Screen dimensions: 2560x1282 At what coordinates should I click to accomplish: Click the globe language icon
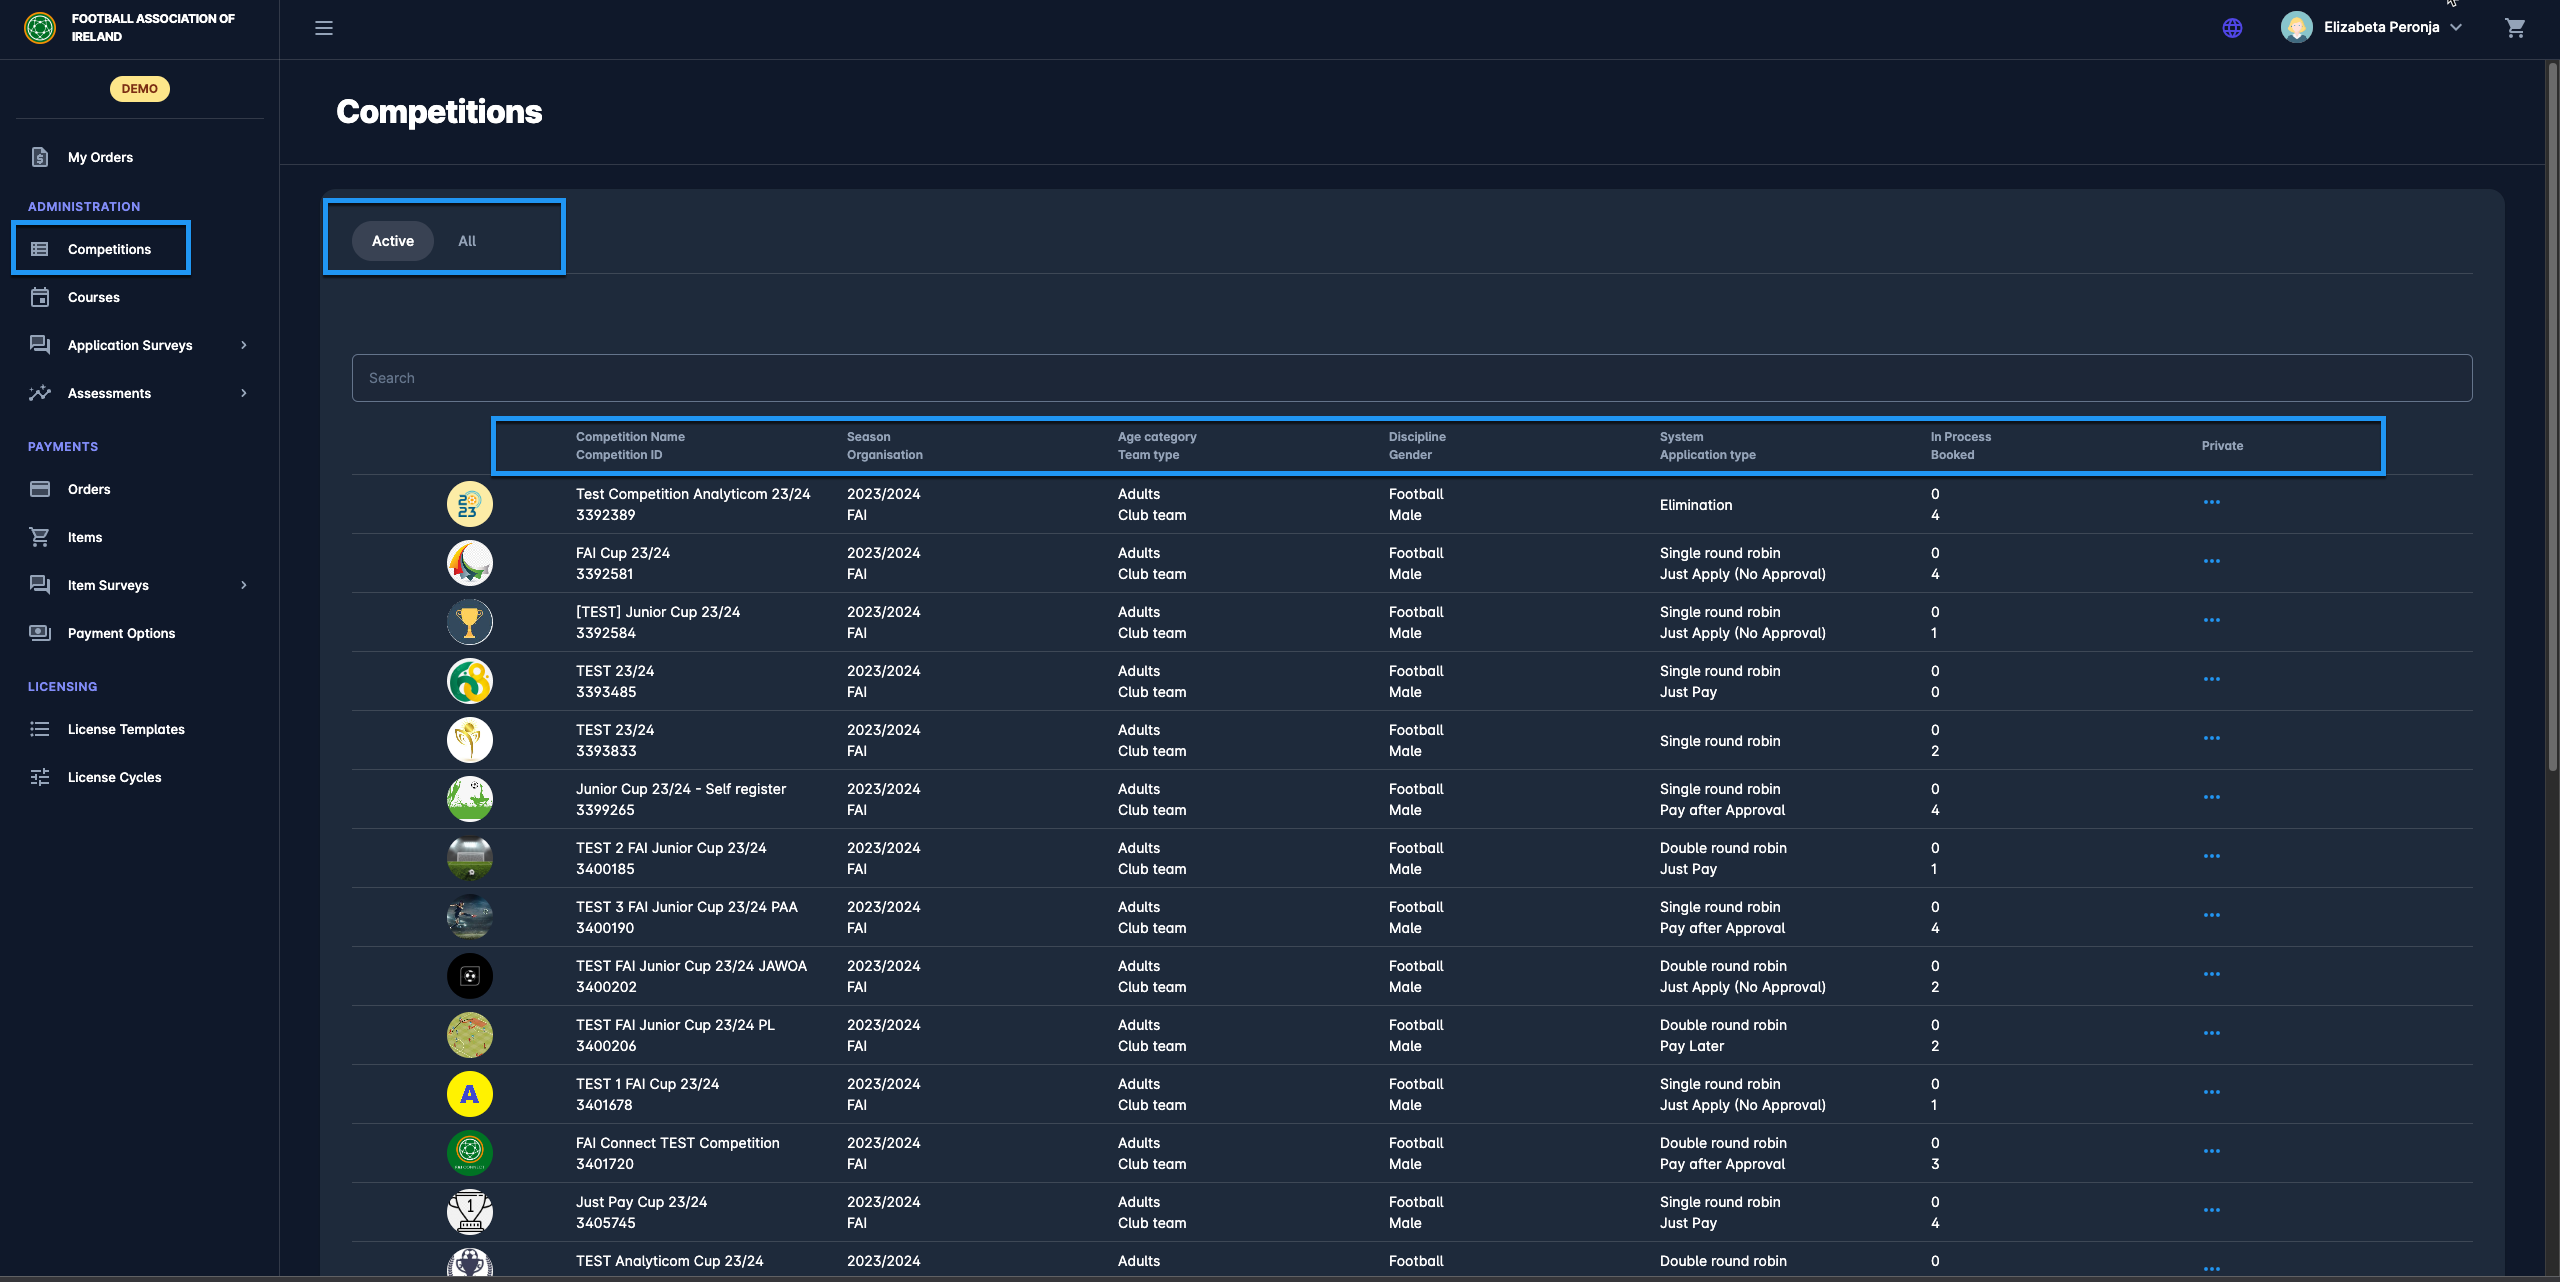(2232, 28)
